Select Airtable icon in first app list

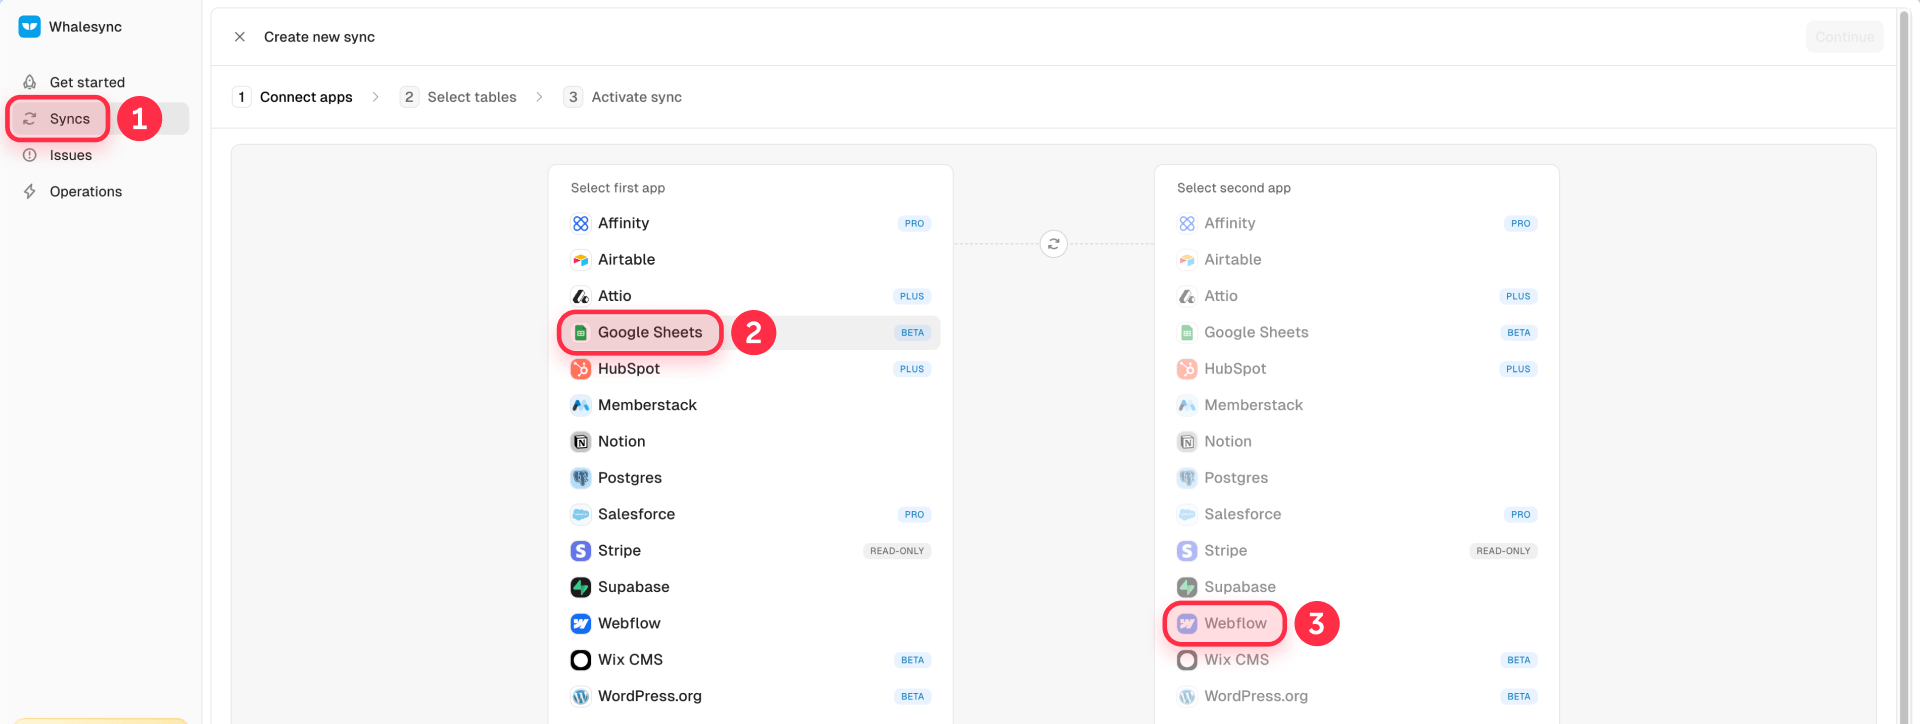581,260
